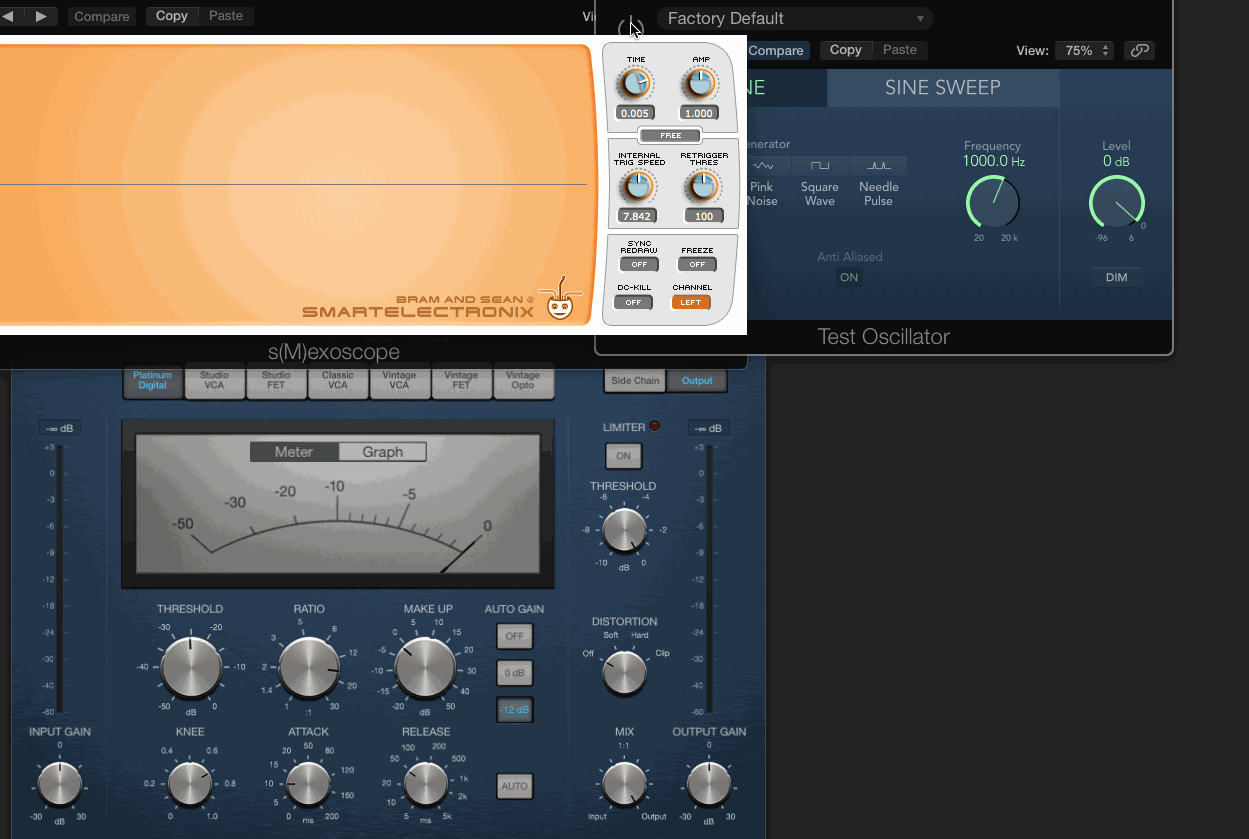1249x839 pixels.
Task: Click Paste in the s(M)exoscope header
Action: (225, 16)
